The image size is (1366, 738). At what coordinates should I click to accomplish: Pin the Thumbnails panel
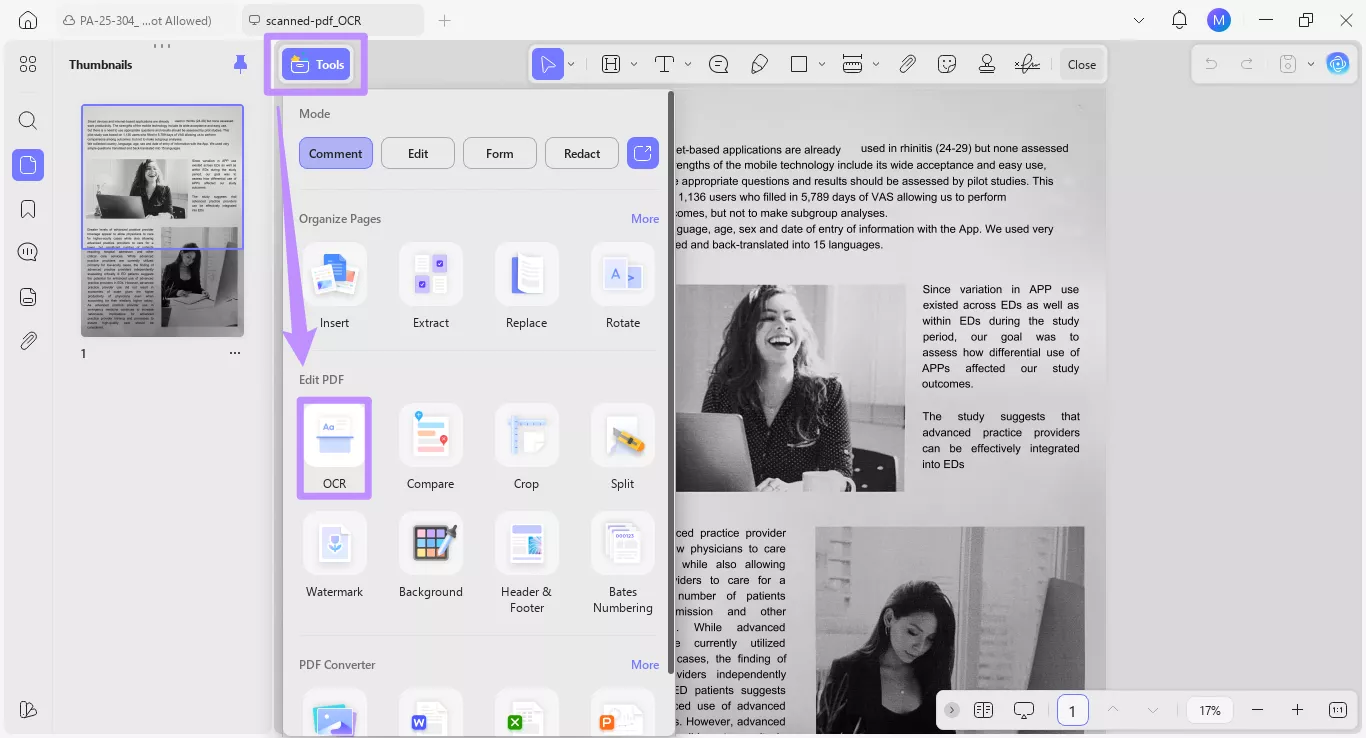click(240, 63)
